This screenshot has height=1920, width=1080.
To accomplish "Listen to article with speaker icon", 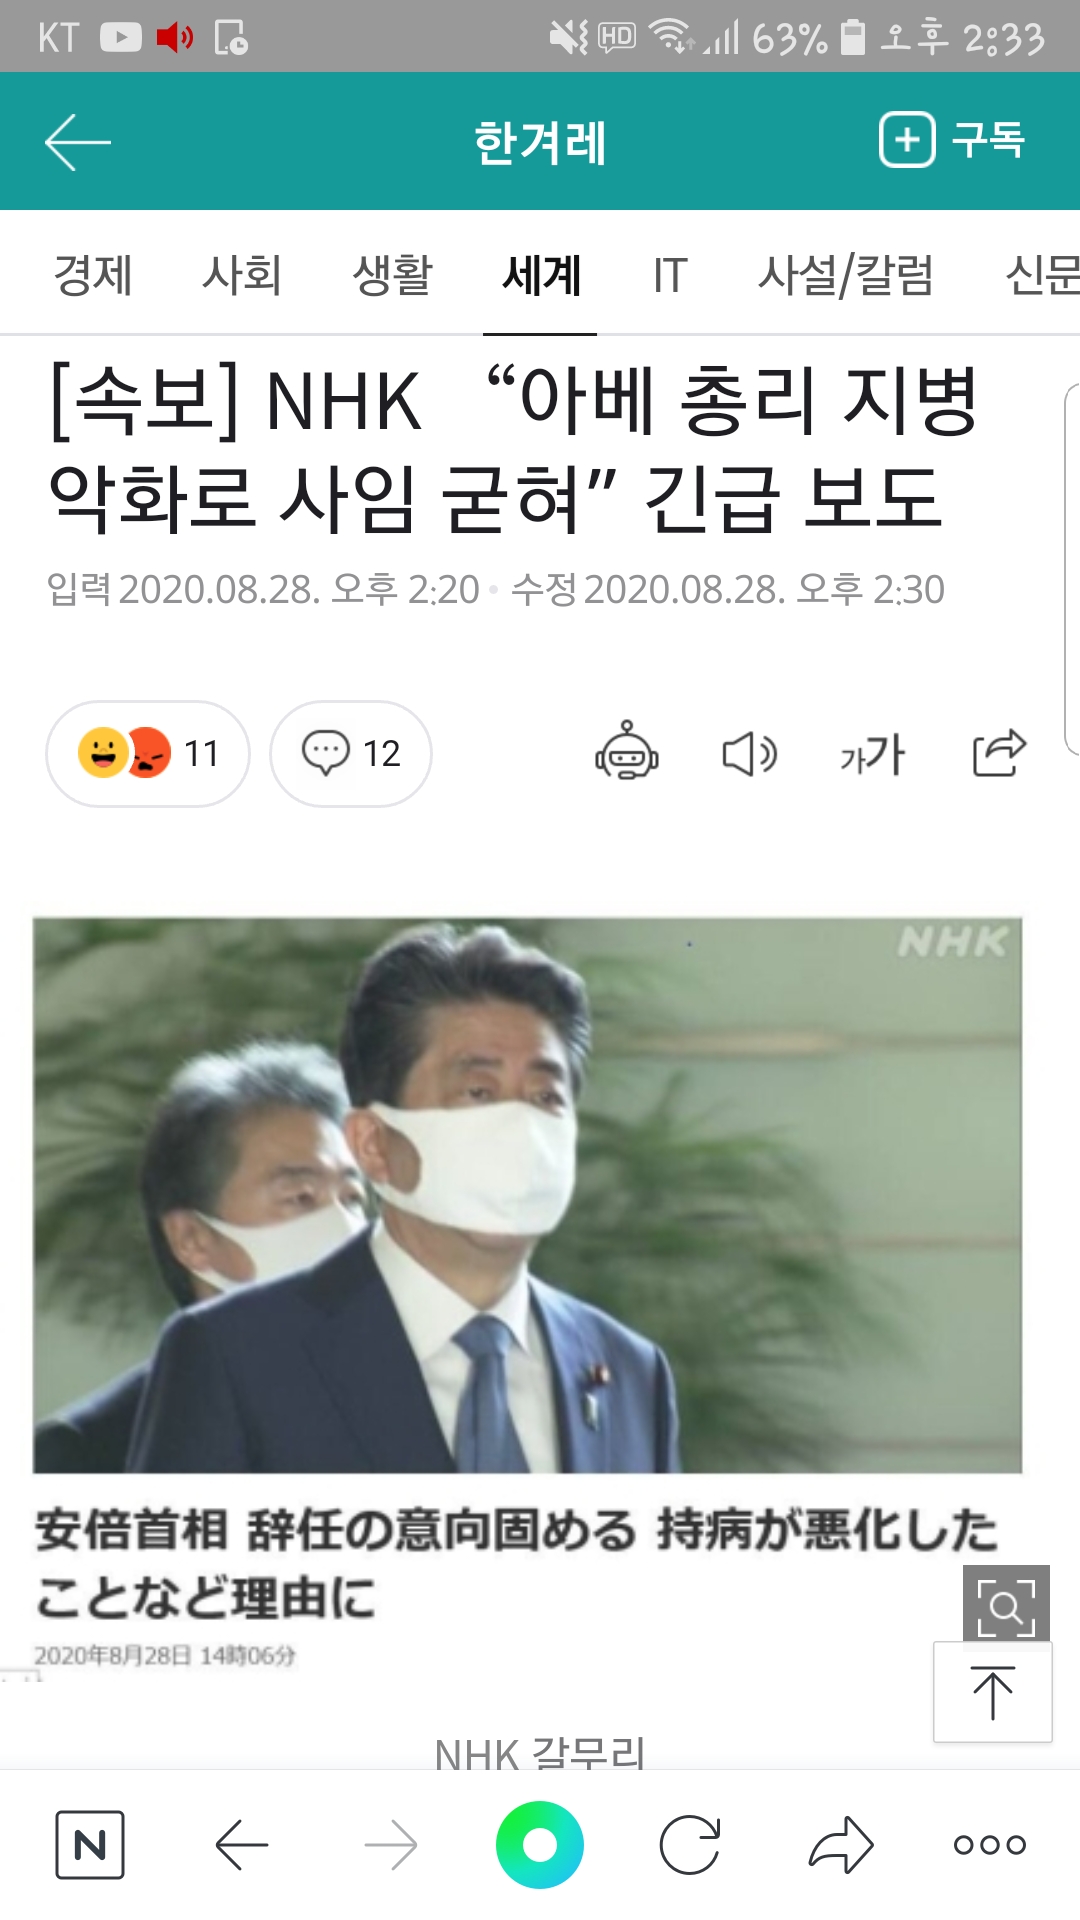I will tap(750, 754).
